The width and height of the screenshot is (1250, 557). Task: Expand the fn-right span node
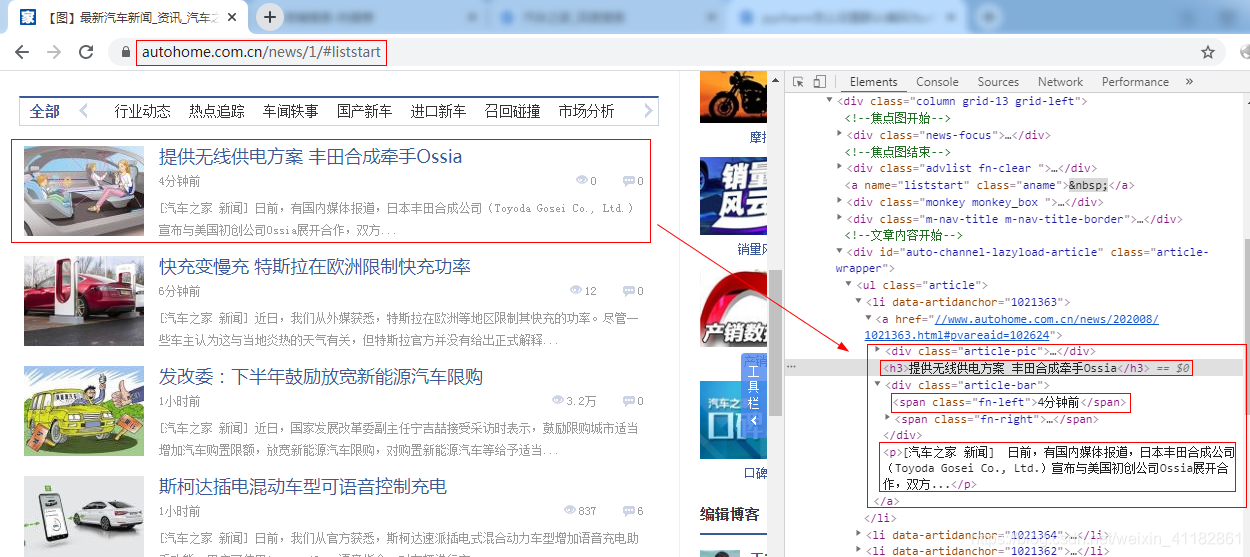[x=888, y=419]
